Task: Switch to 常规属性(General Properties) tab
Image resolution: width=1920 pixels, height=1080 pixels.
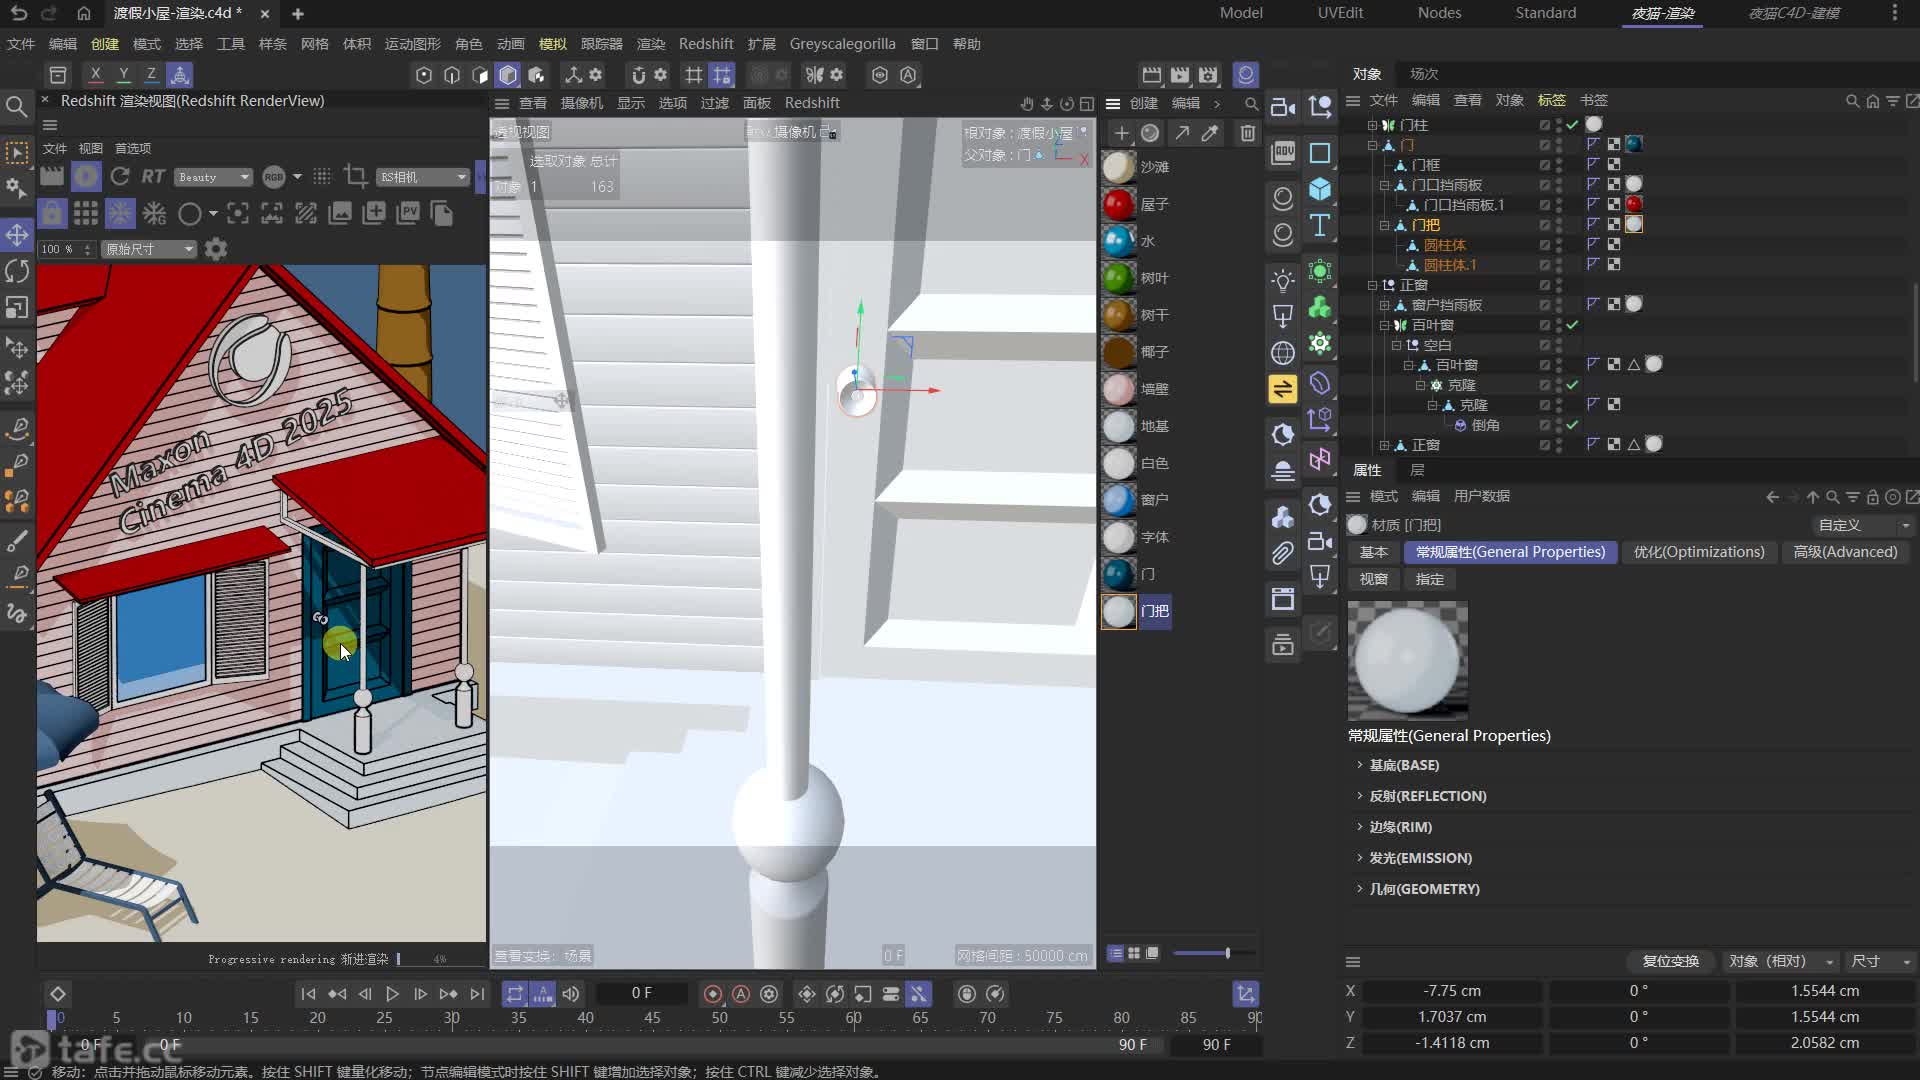Action: tap(1510, 552)
